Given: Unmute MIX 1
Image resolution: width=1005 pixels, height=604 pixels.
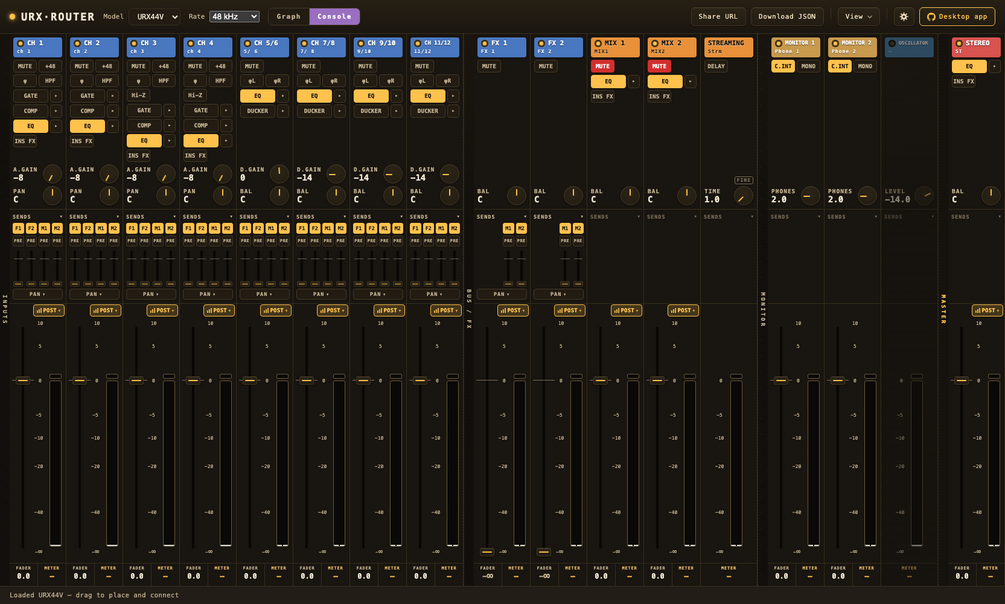Looking at the screenshot, I should [x=602, y=66].
